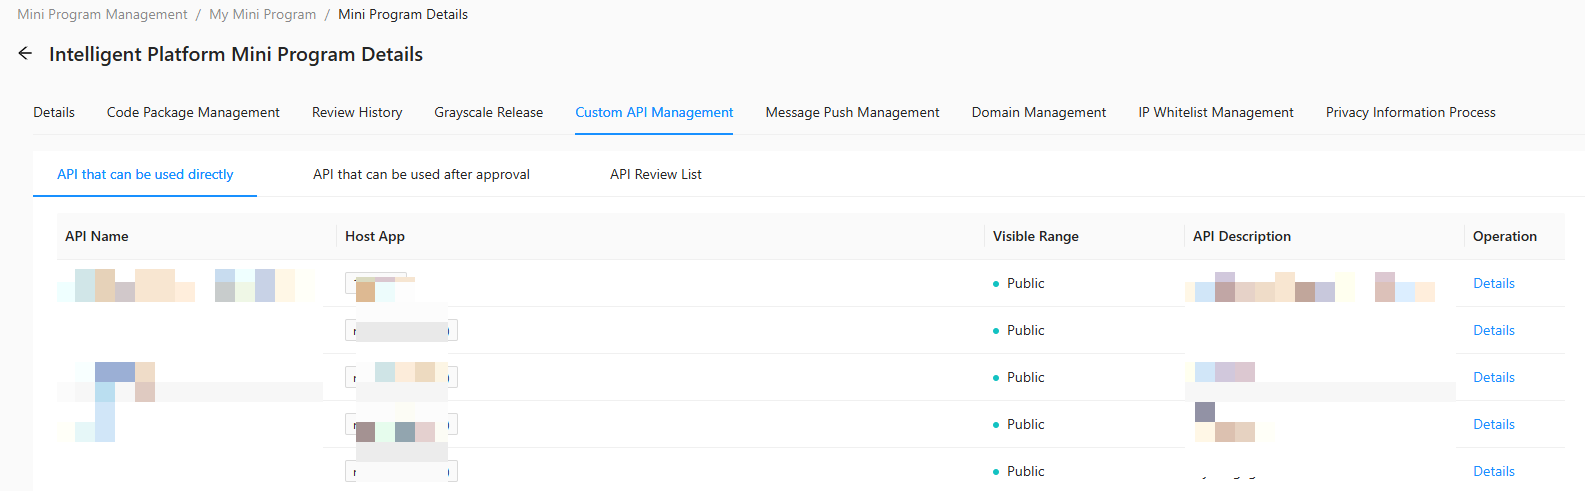Open Details link in the fifth table row

coord(1494,471)
